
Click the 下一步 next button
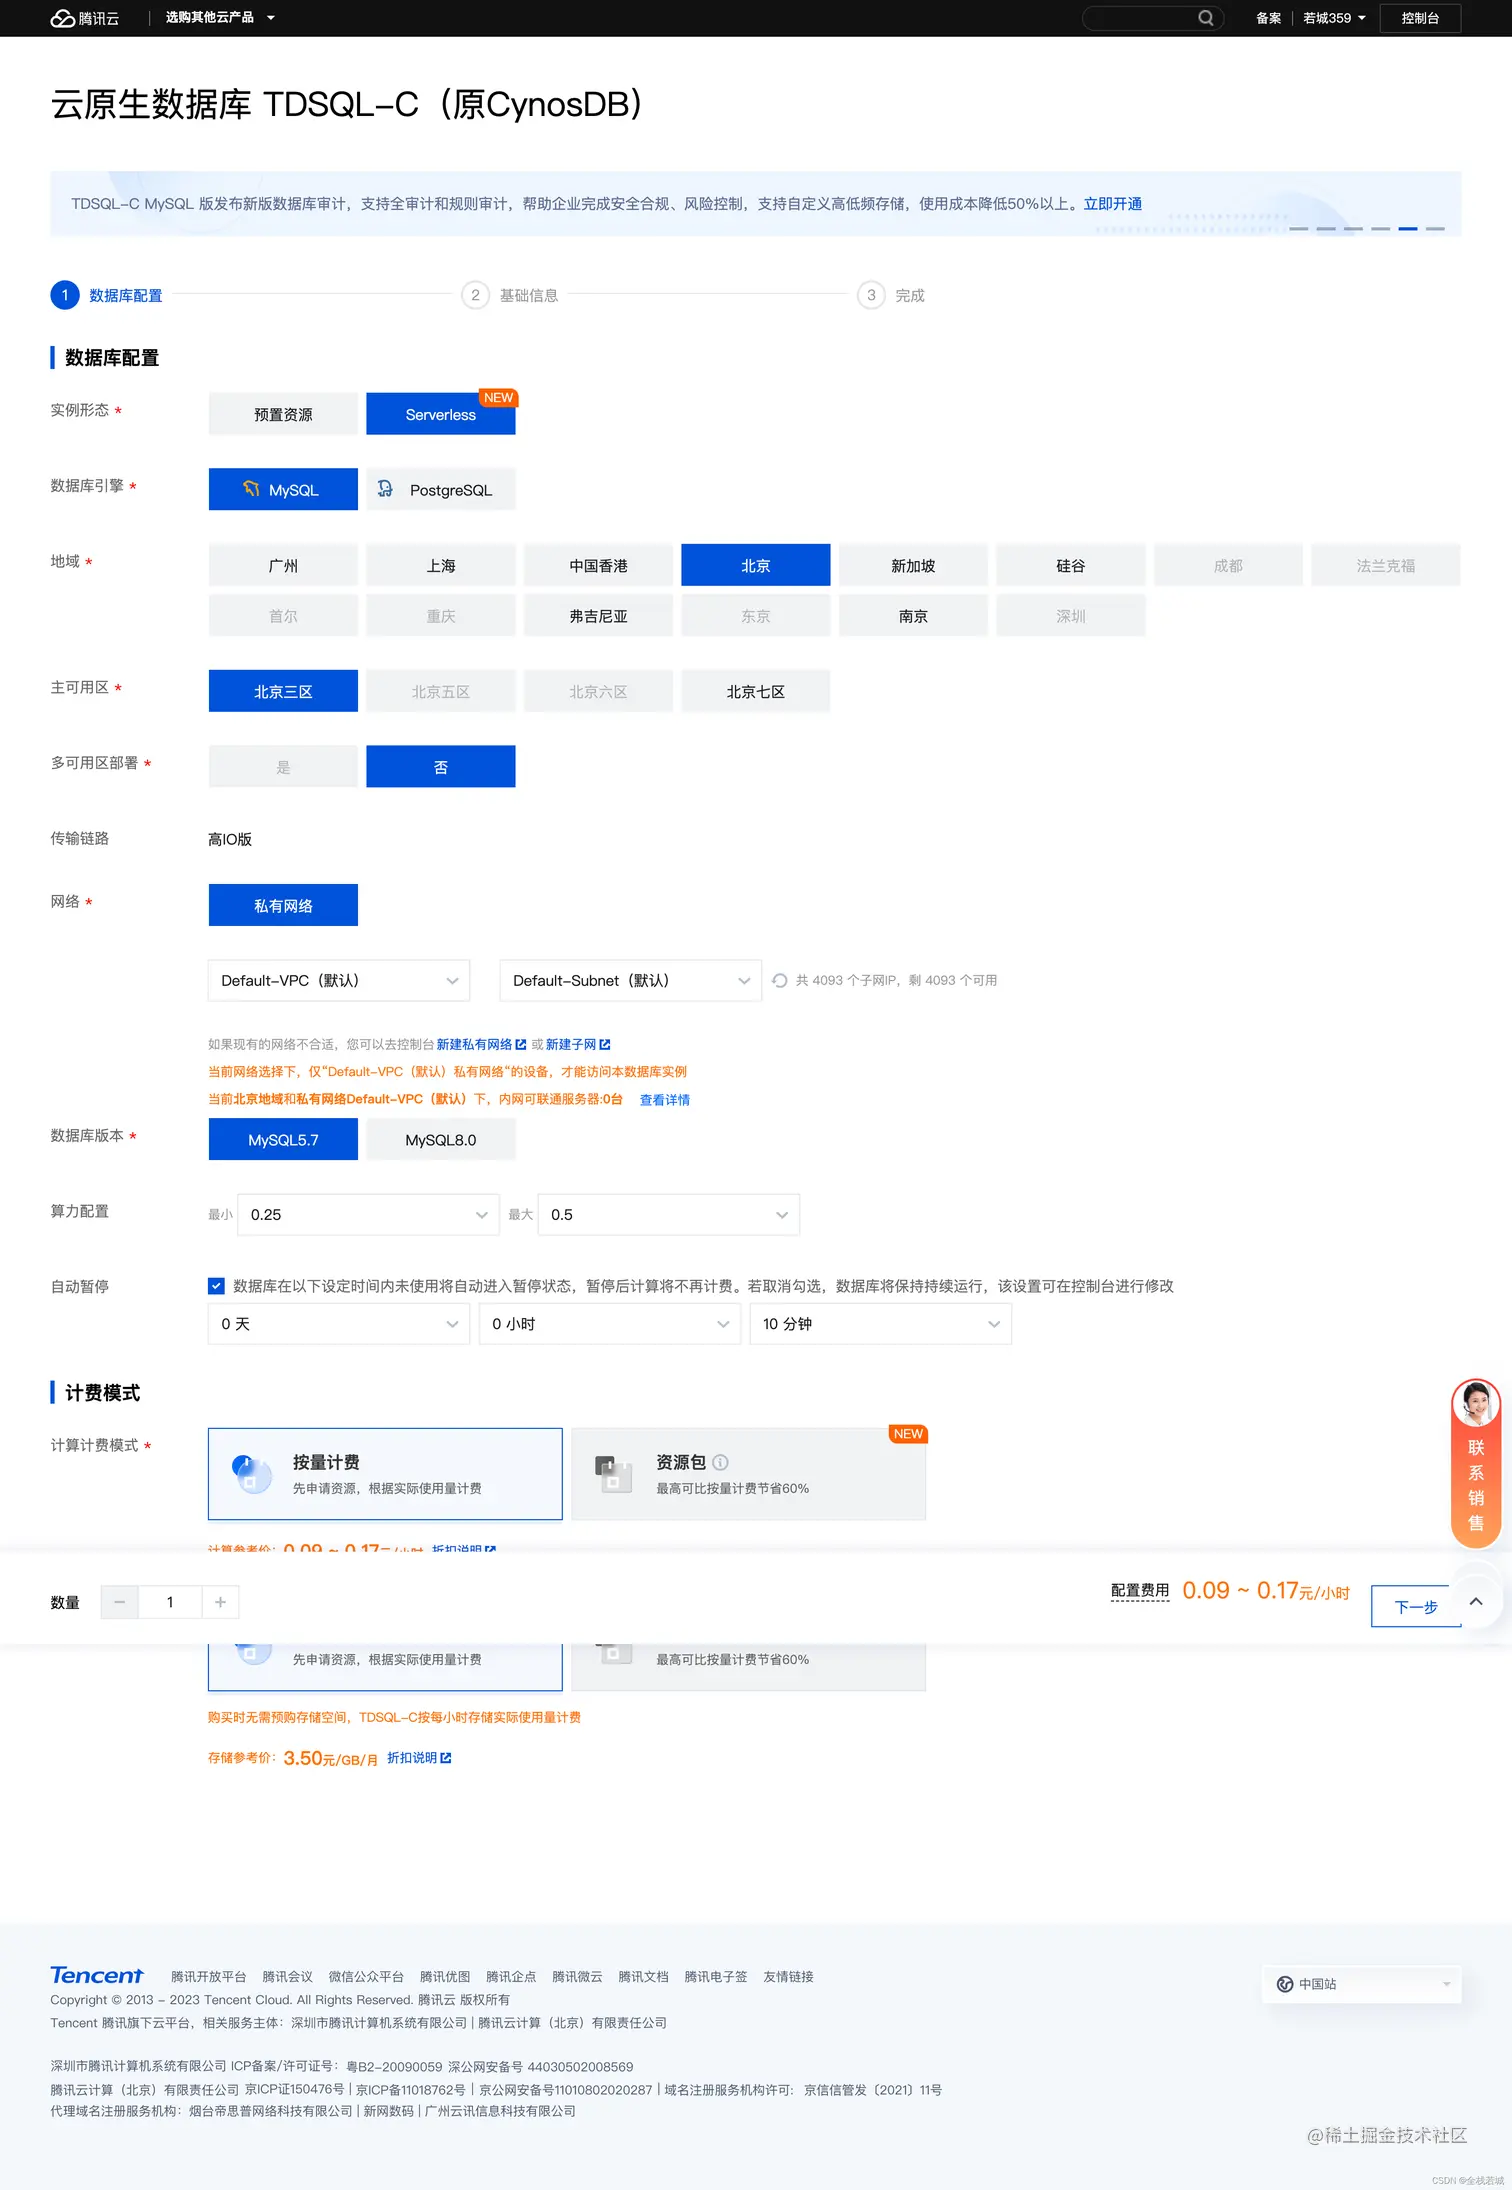(x=1415, y=1607)
